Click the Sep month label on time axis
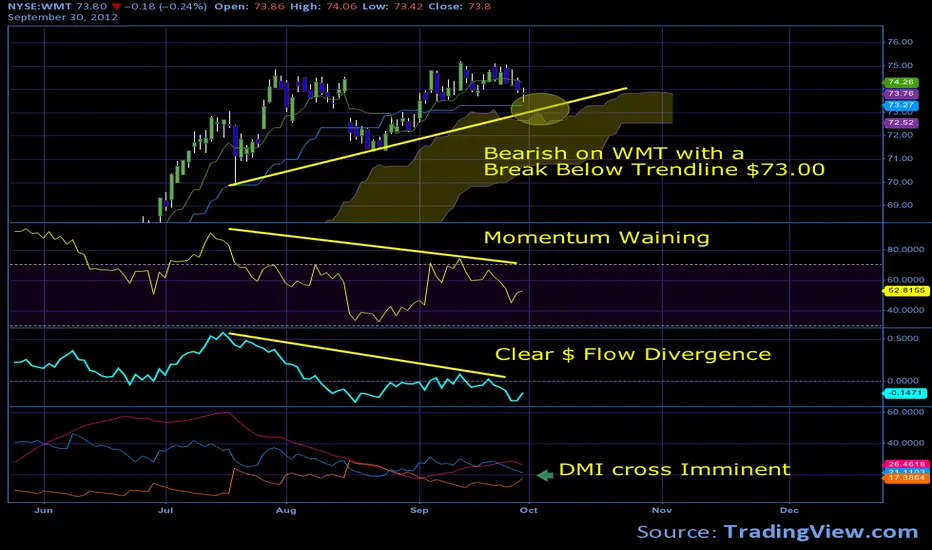The height and width of the screenshot is (550, 932). pos(419,510)
